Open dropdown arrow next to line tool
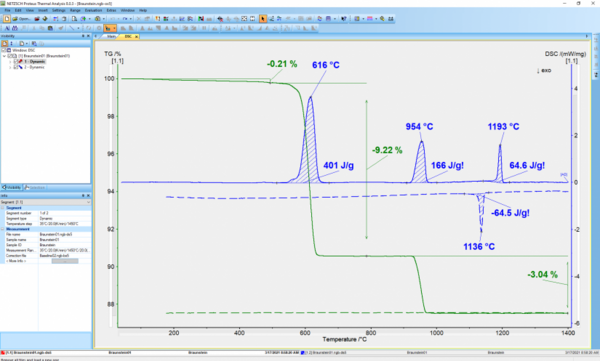Viewport: 600px width, 361px height. [x=78, y=28]
